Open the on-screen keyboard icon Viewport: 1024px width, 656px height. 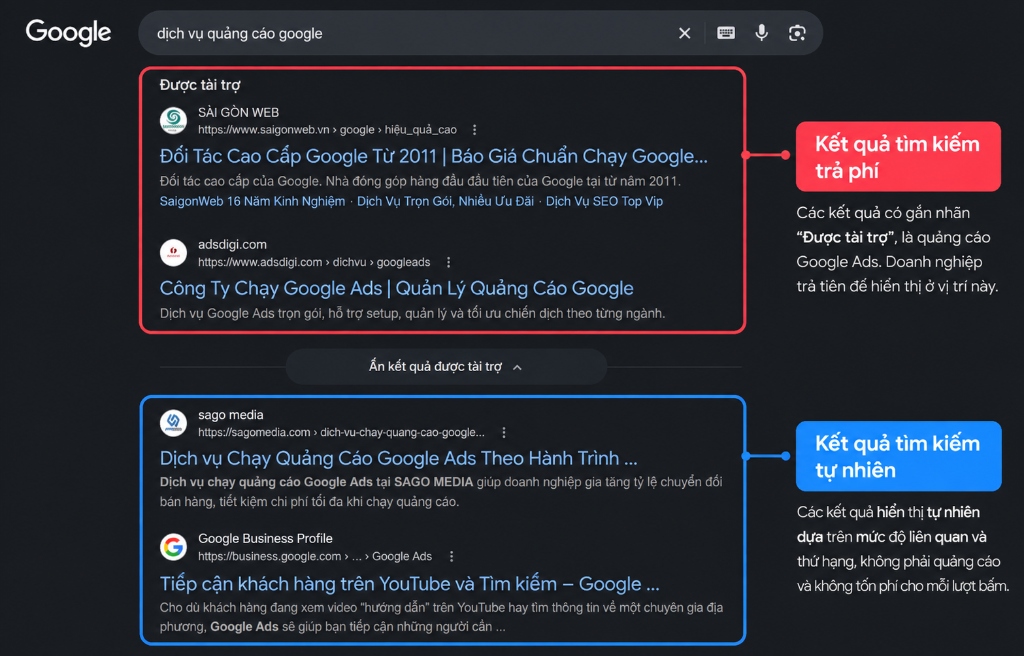(726, 33)
